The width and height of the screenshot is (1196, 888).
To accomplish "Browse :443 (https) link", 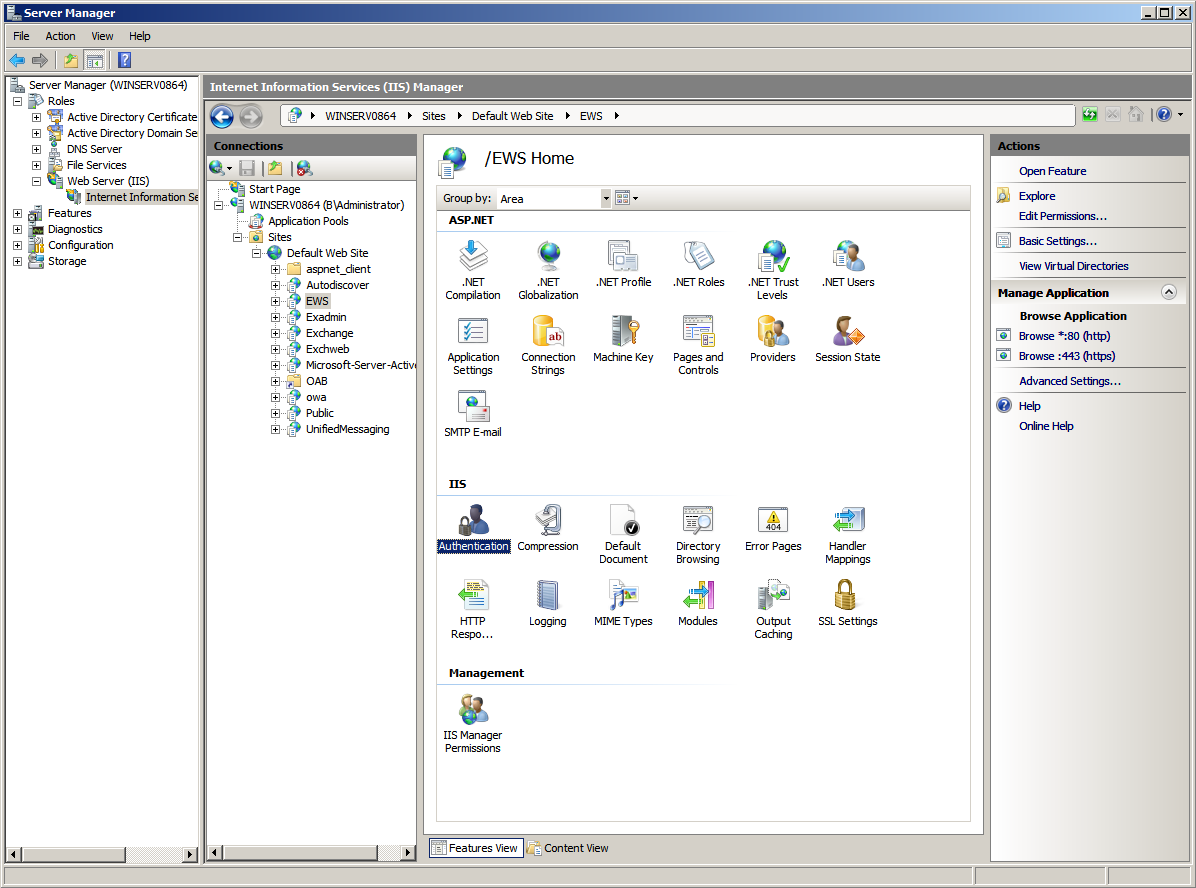I will [1066, 356].
